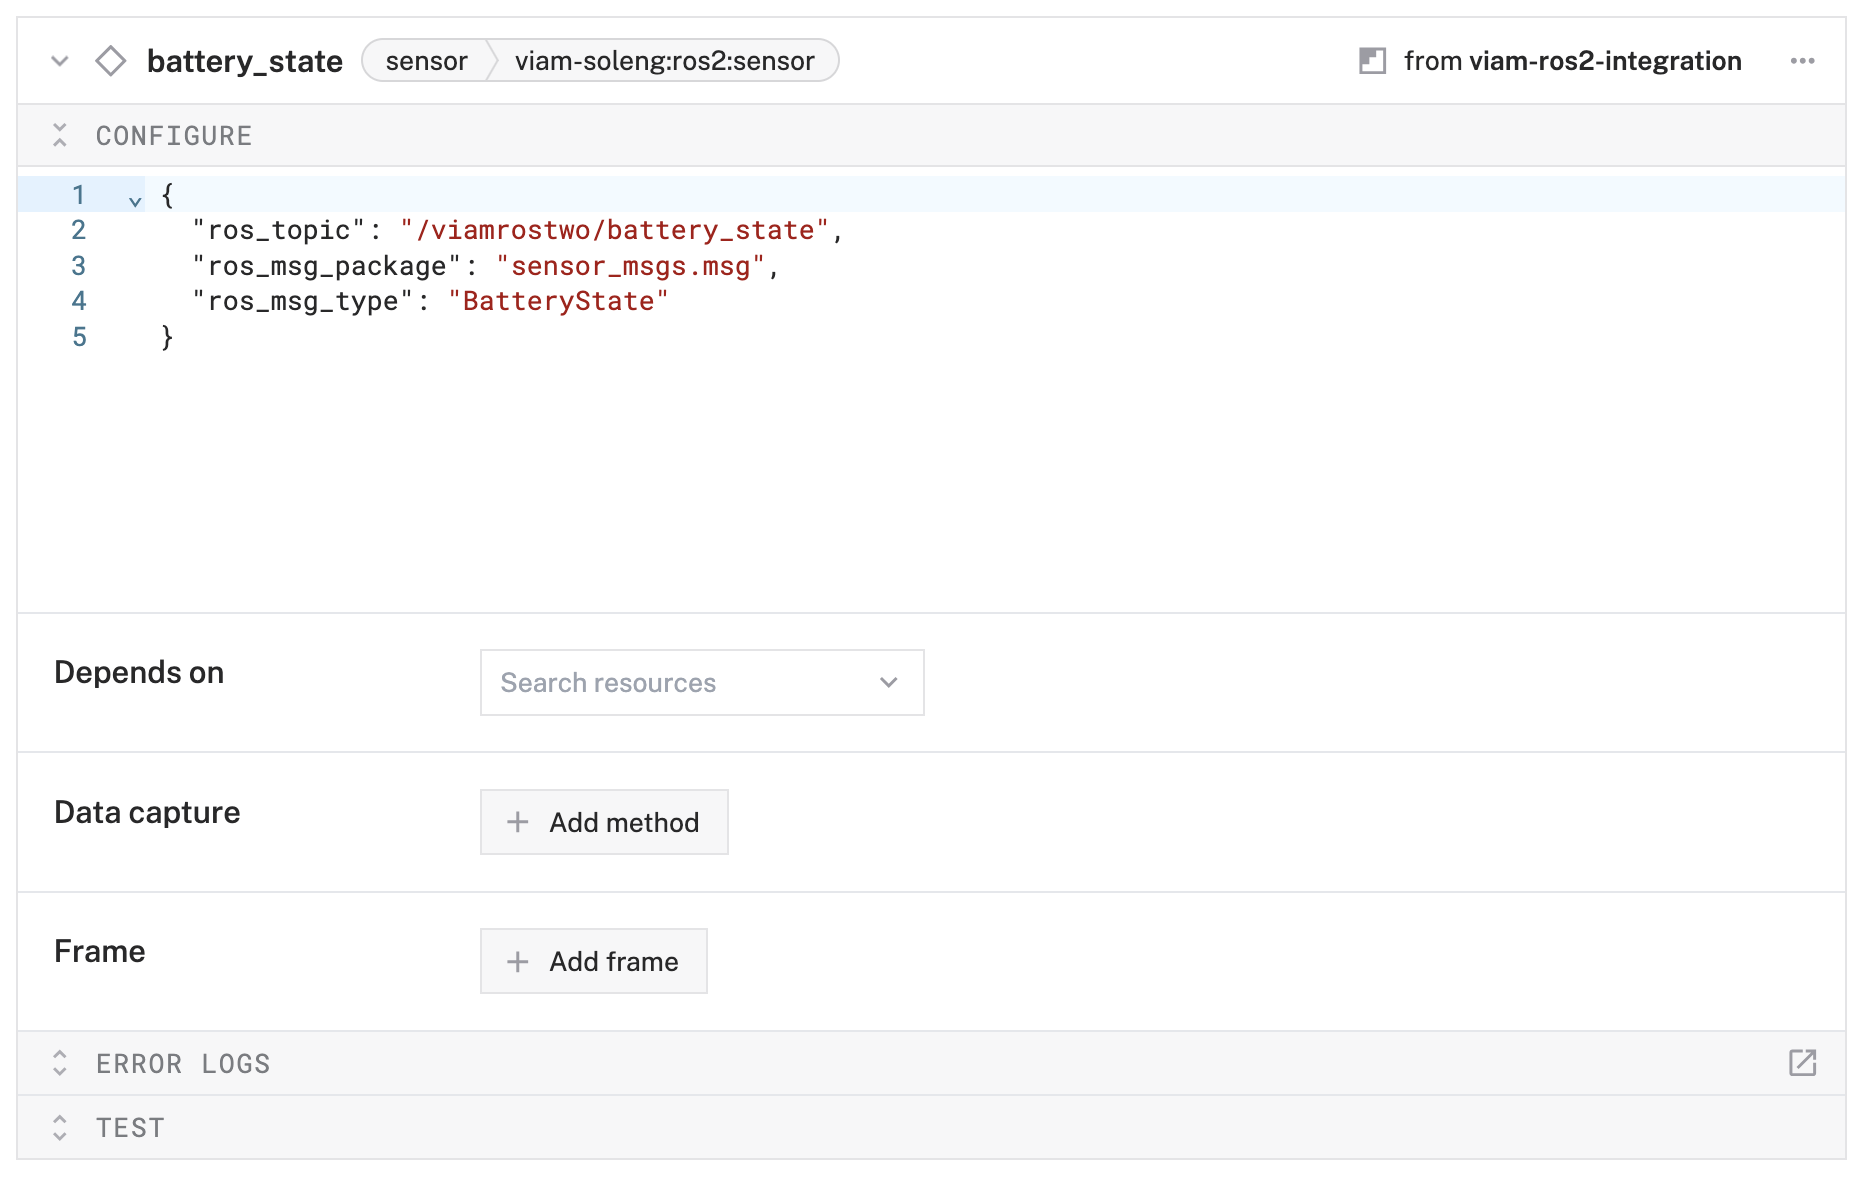This screenshot has width=1868, height=1178.
Task: Open the Depends on dropdown chevron
Action: point(888,682)
